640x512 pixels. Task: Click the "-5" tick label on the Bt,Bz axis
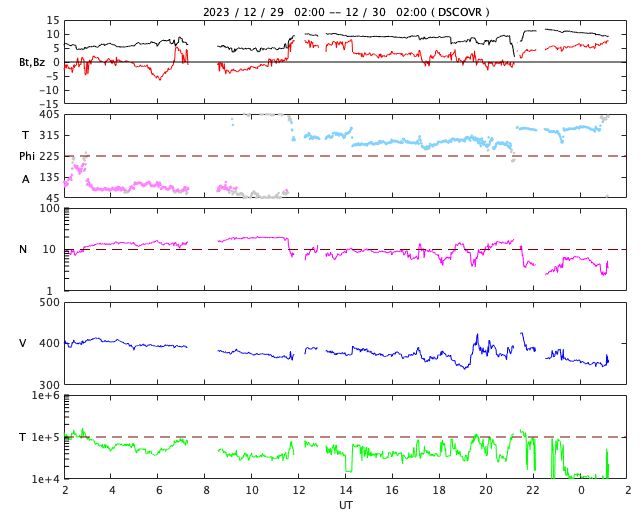[53, 76]
